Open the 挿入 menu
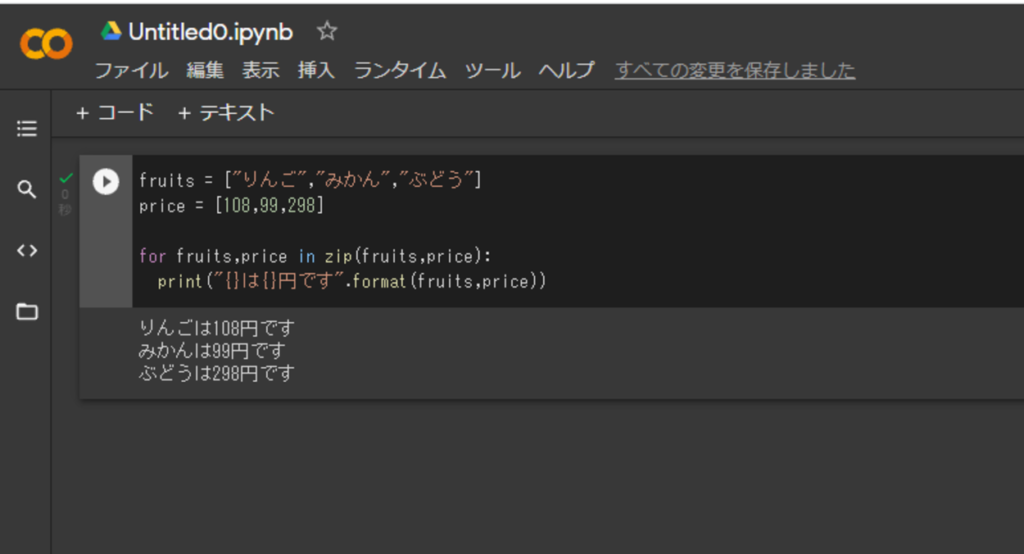The width and height of the screenshot is (1024, 554). (x=316, y=71)
